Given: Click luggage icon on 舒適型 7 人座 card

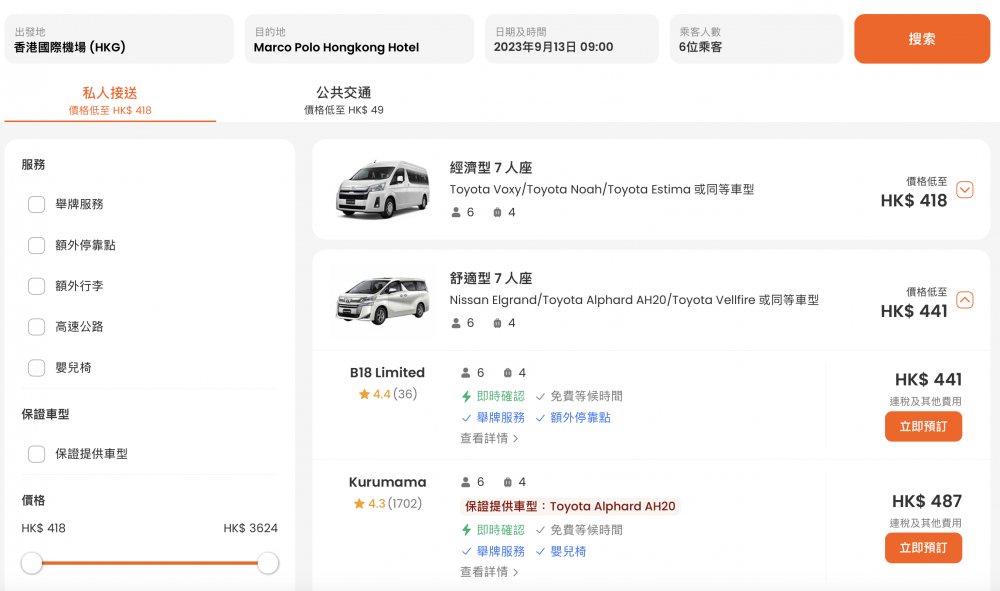Looking at the screenshot, I should coord(497,323).
